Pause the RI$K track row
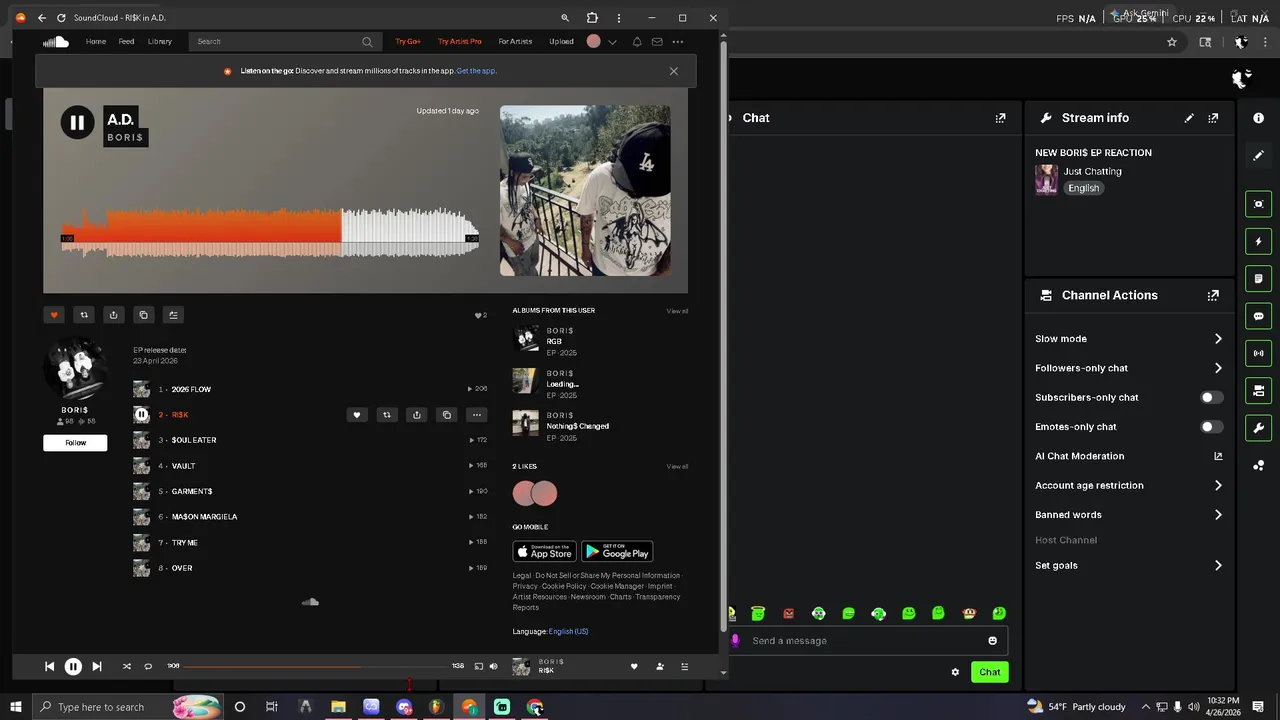The image size is (1280, 720). click(x=141, y=415)
